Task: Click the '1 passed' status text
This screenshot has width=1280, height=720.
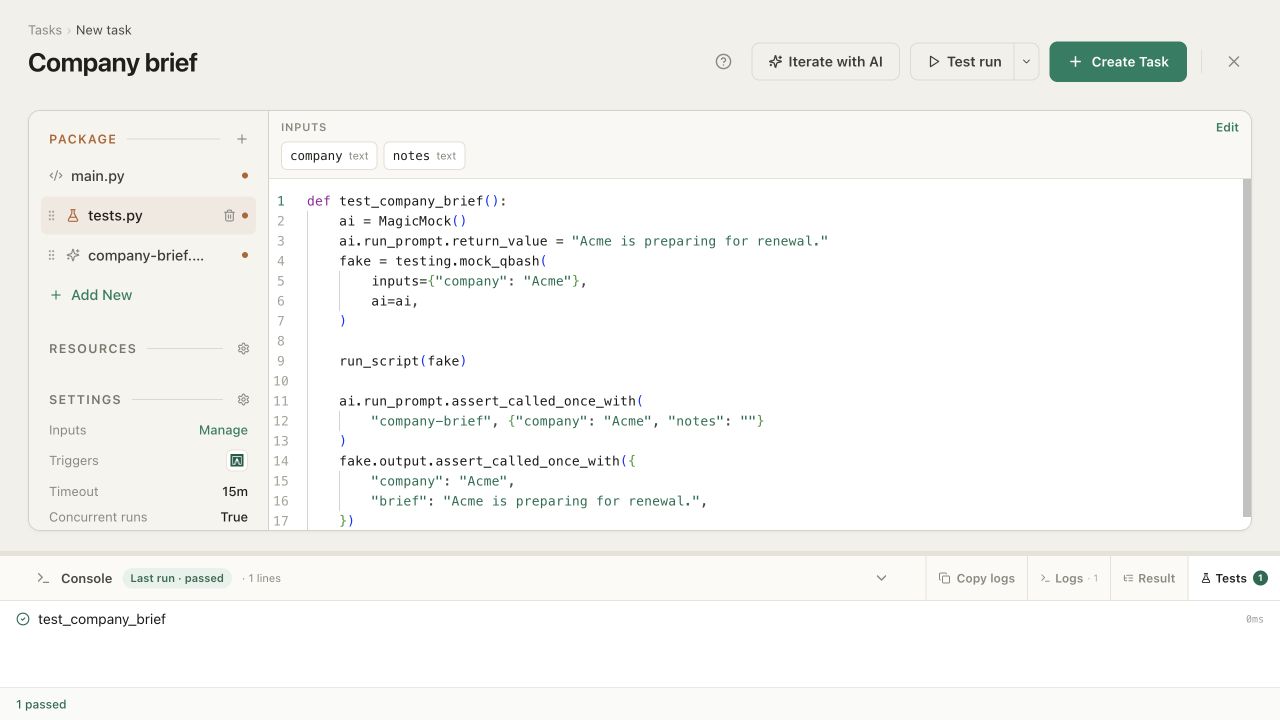Action: tap(41, 704)
